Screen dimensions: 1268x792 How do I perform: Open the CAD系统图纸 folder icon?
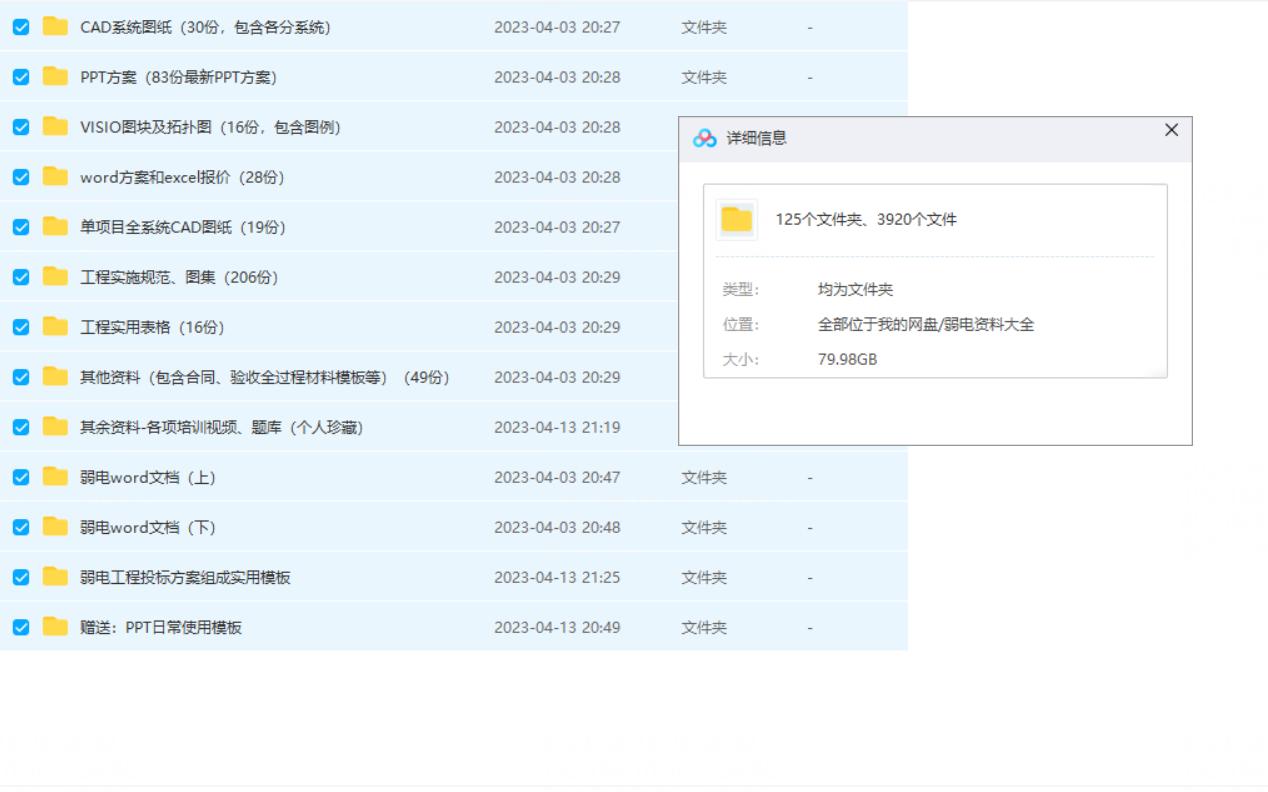point(55,27)
